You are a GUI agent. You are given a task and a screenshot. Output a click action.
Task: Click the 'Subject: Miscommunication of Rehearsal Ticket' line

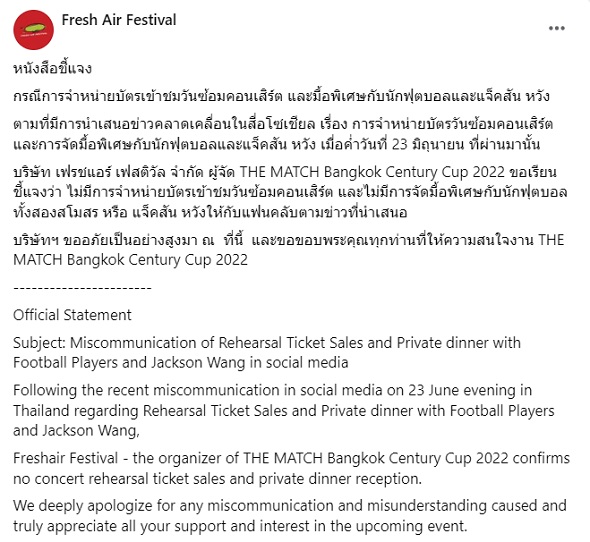tap(267, 343)
